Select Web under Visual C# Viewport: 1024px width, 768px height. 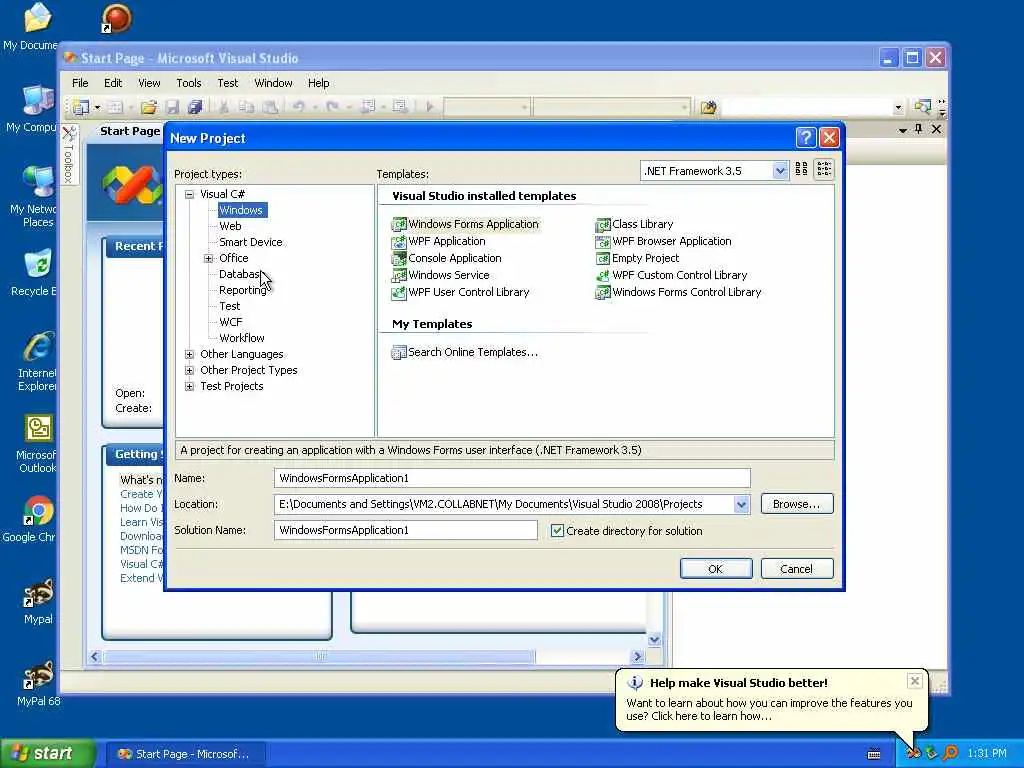pyautogui.click(x=230, y=226)
